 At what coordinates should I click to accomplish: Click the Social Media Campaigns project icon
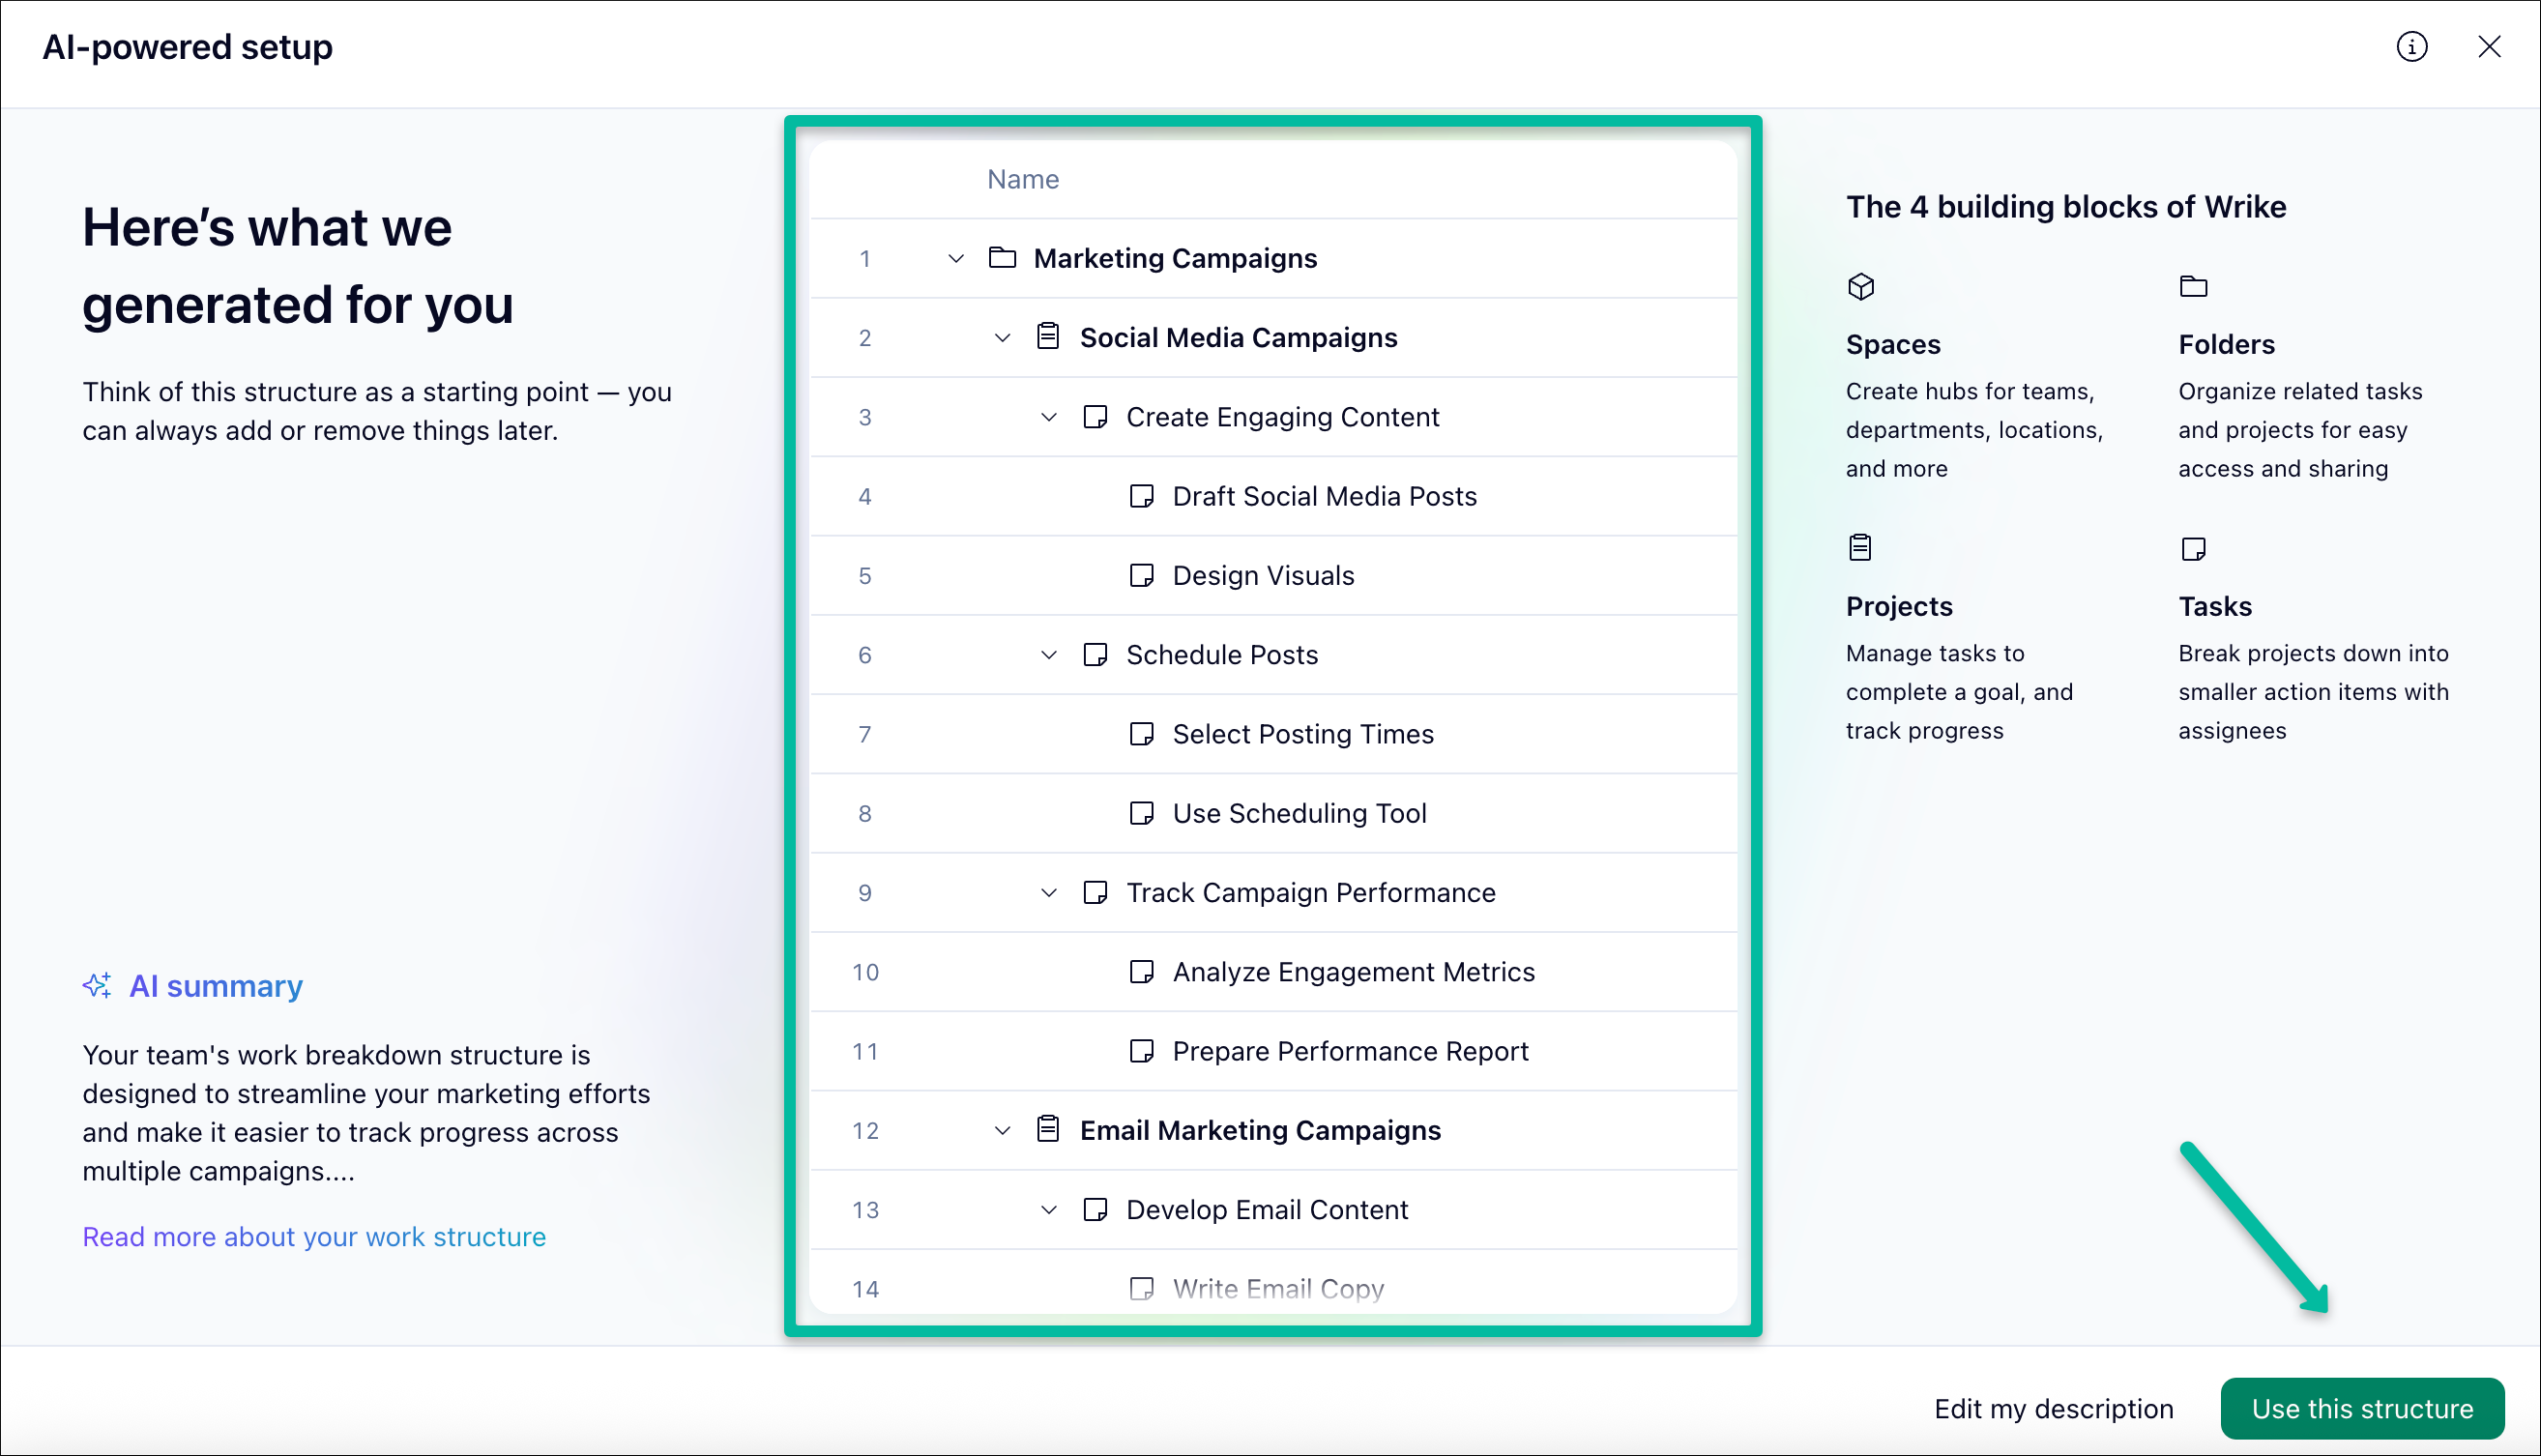pyautogui.click(x=1047, y=337)
